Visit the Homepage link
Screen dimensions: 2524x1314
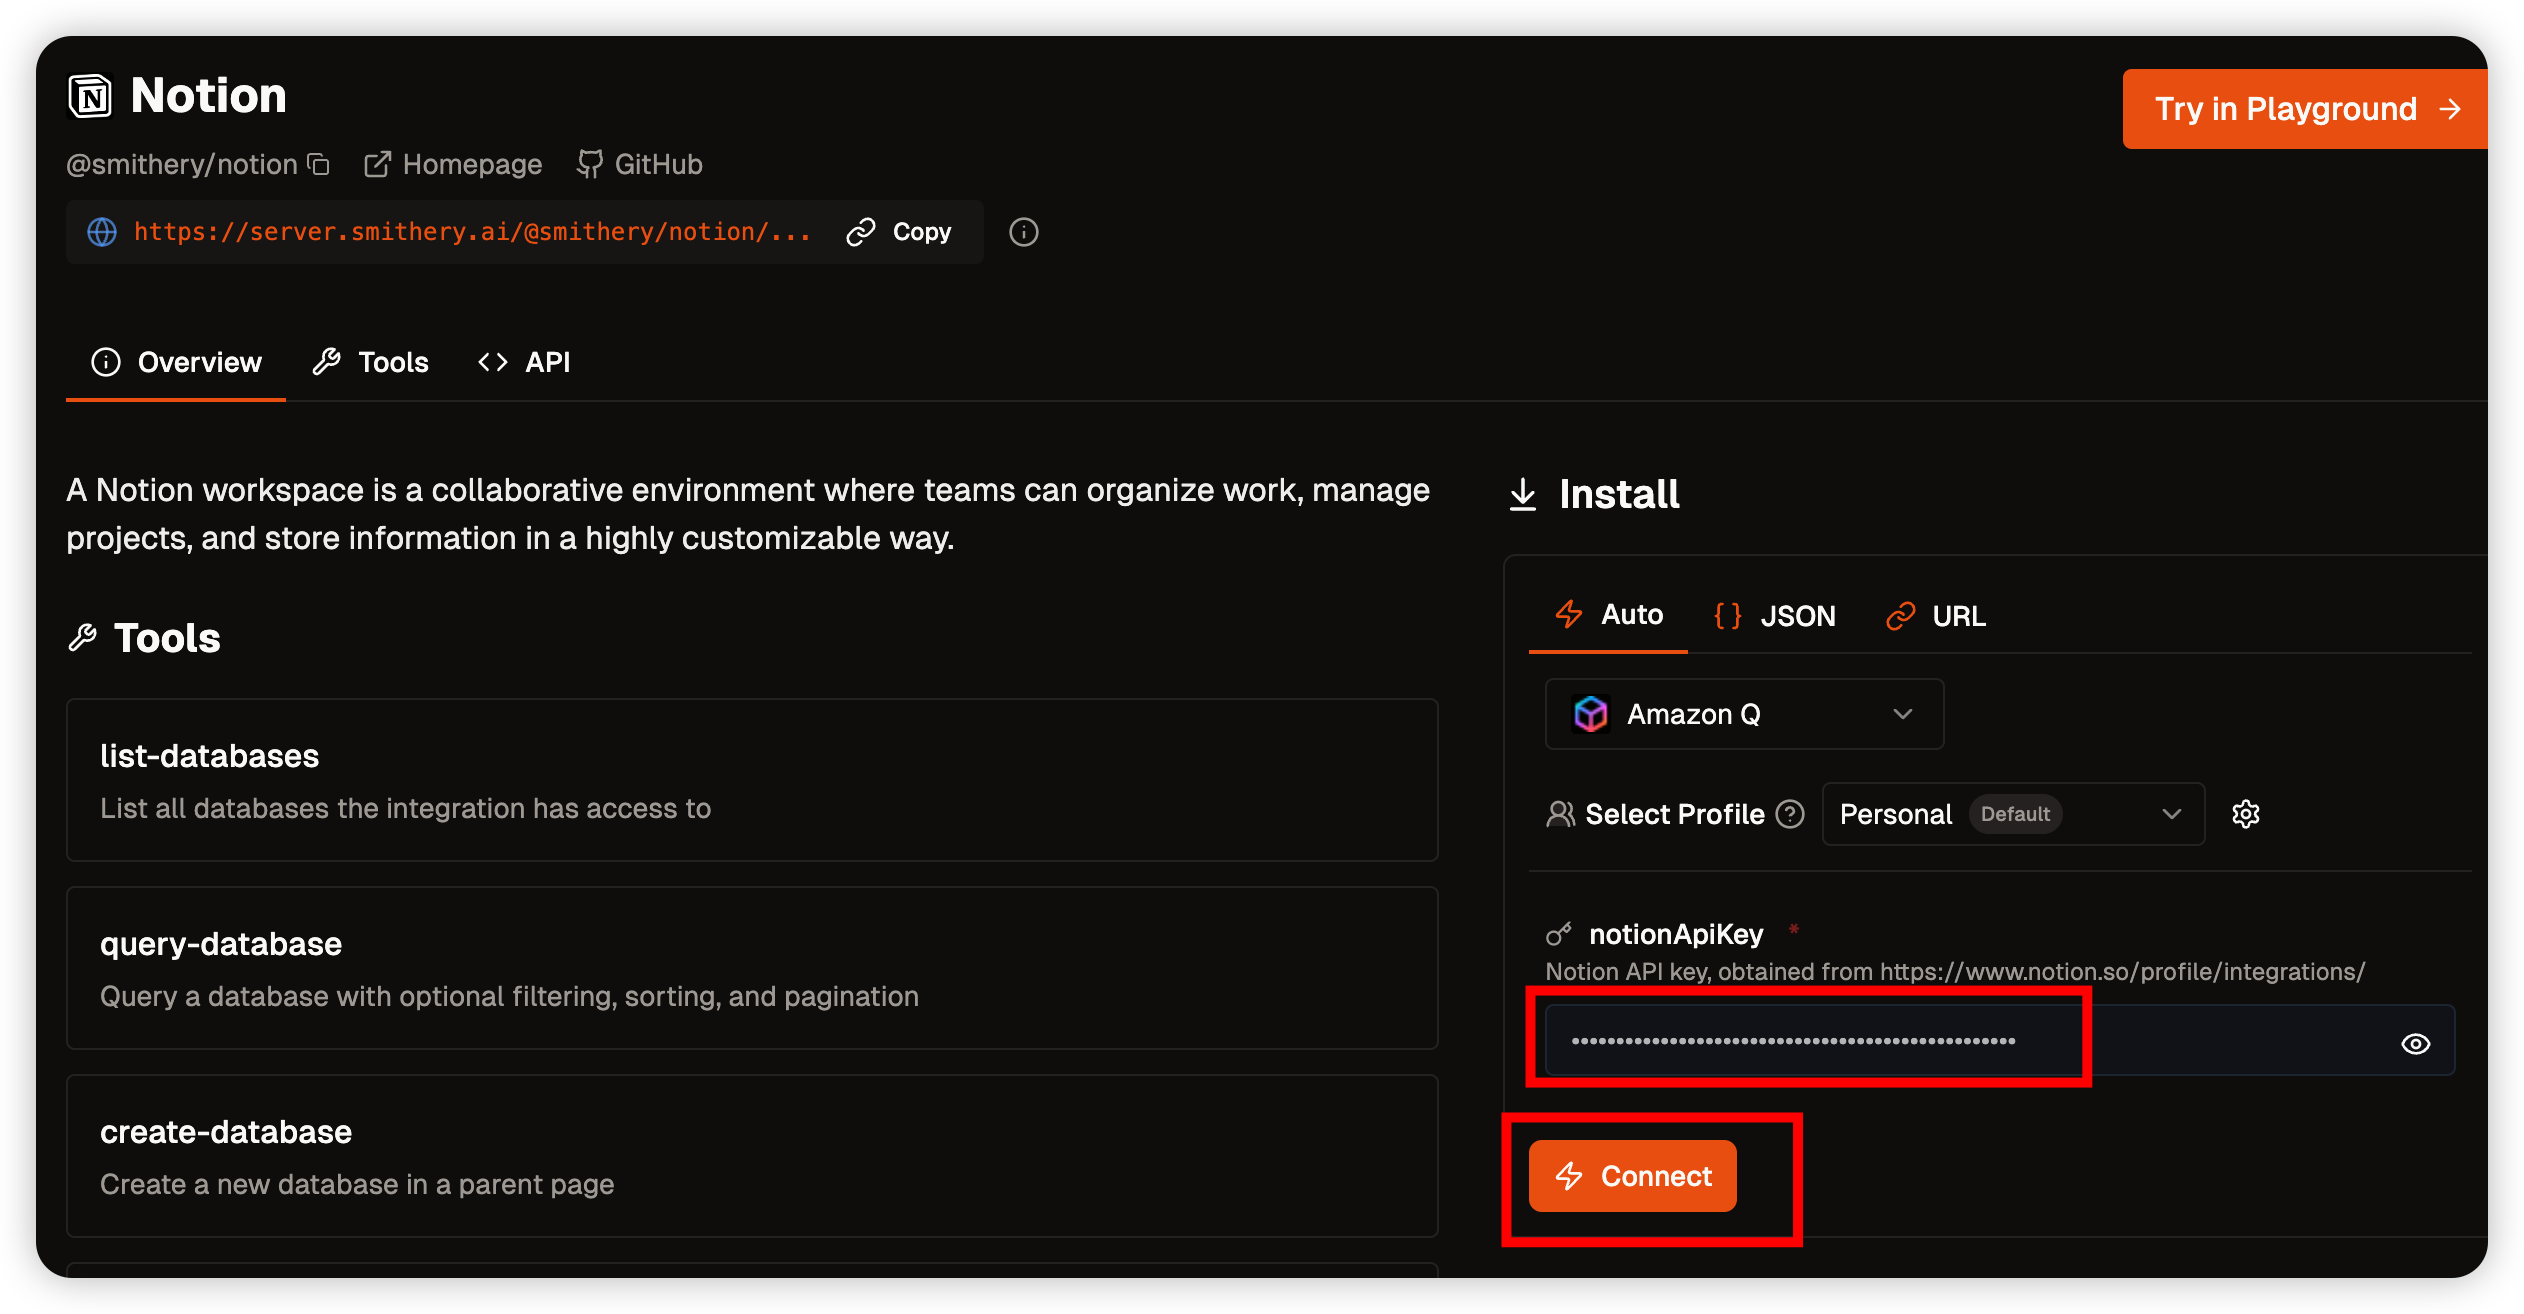click(x=453, y=164)
